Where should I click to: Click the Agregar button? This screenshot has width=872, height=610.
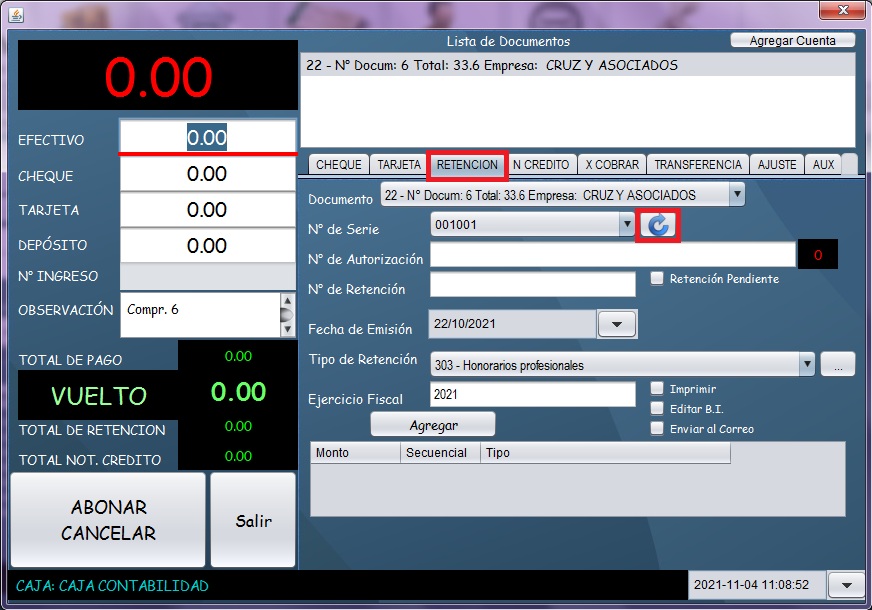[x=433, y=425]
